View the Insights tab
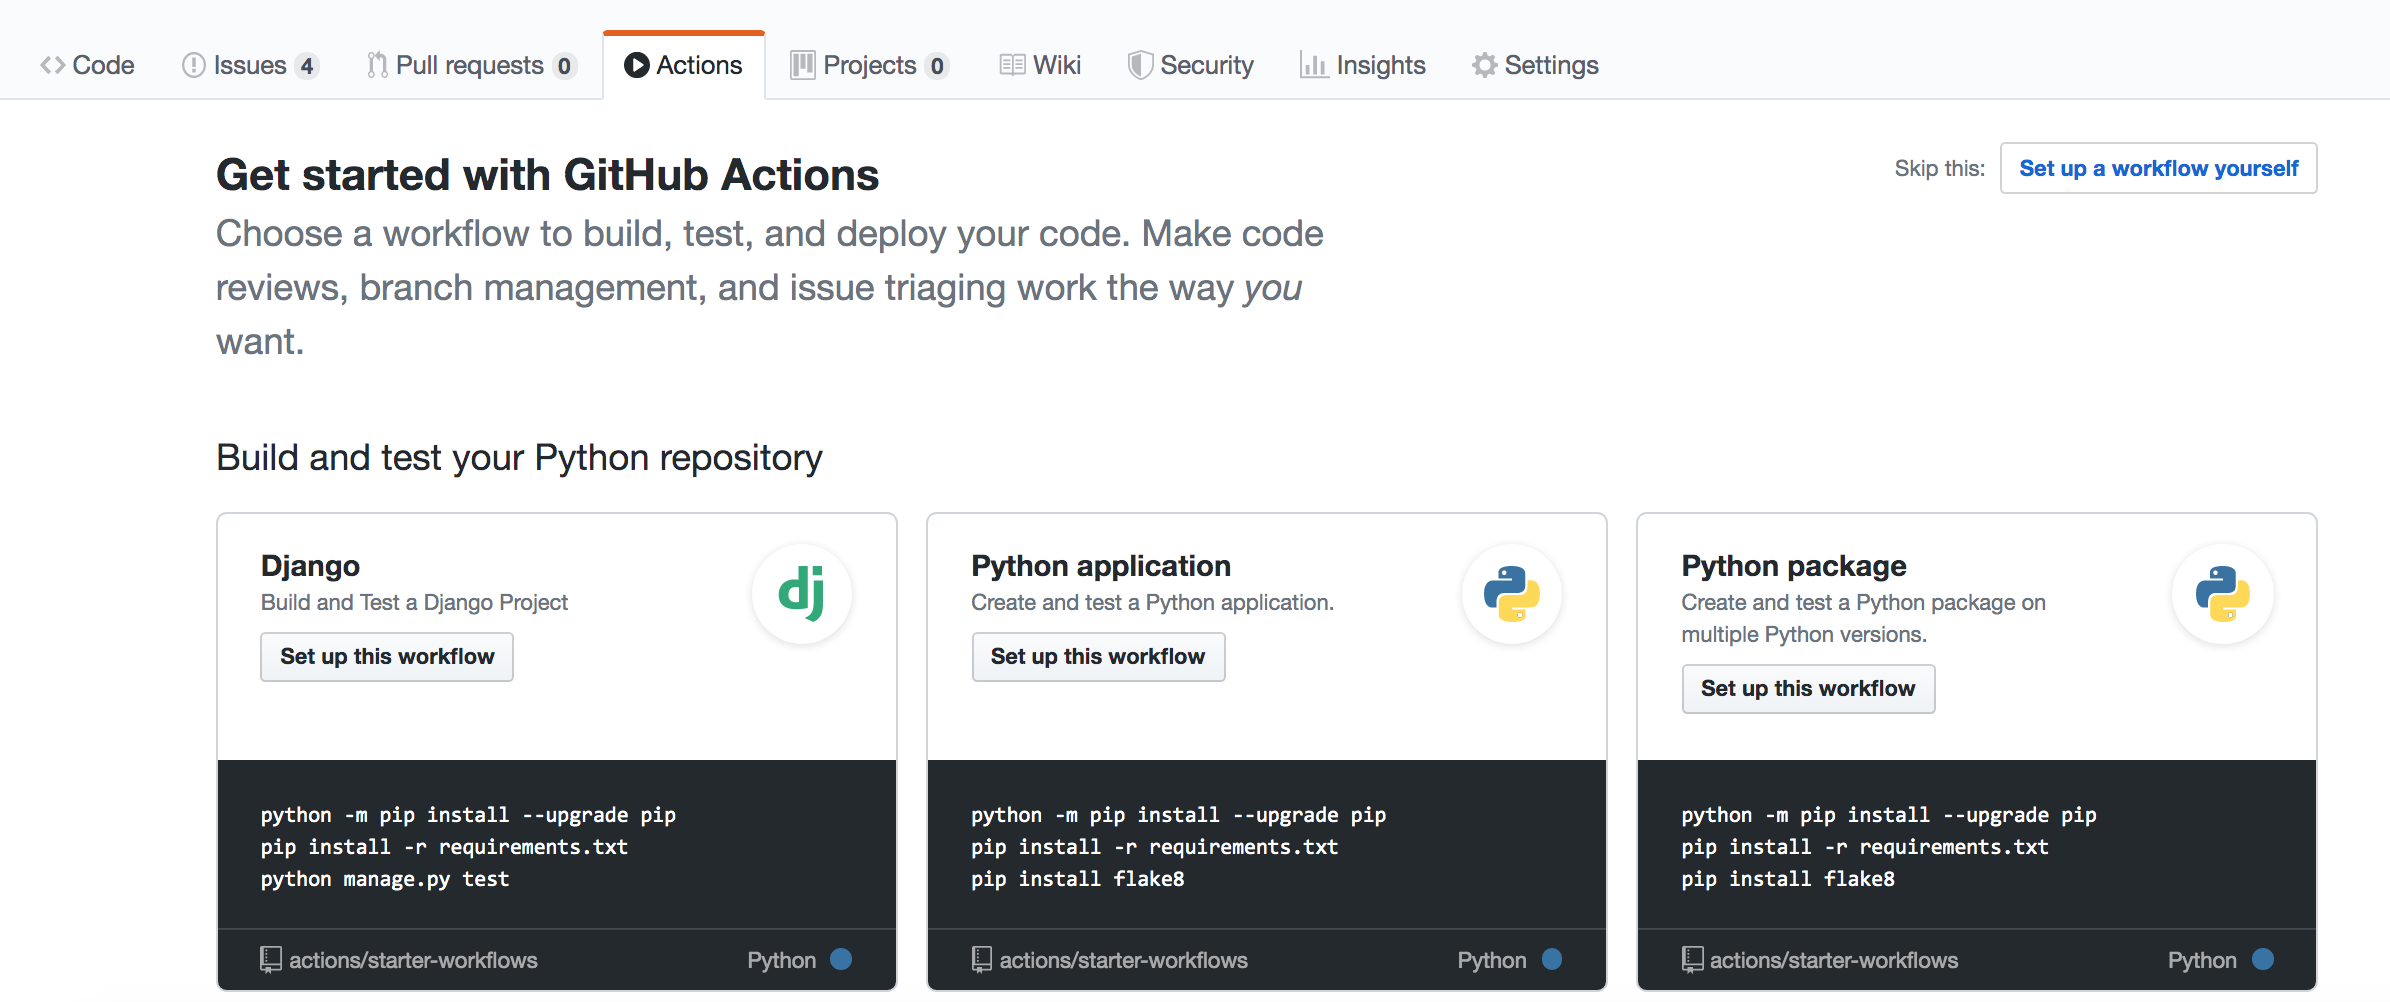Viewport: 2390px width, 1002px height. click(x=1362, y=65)
